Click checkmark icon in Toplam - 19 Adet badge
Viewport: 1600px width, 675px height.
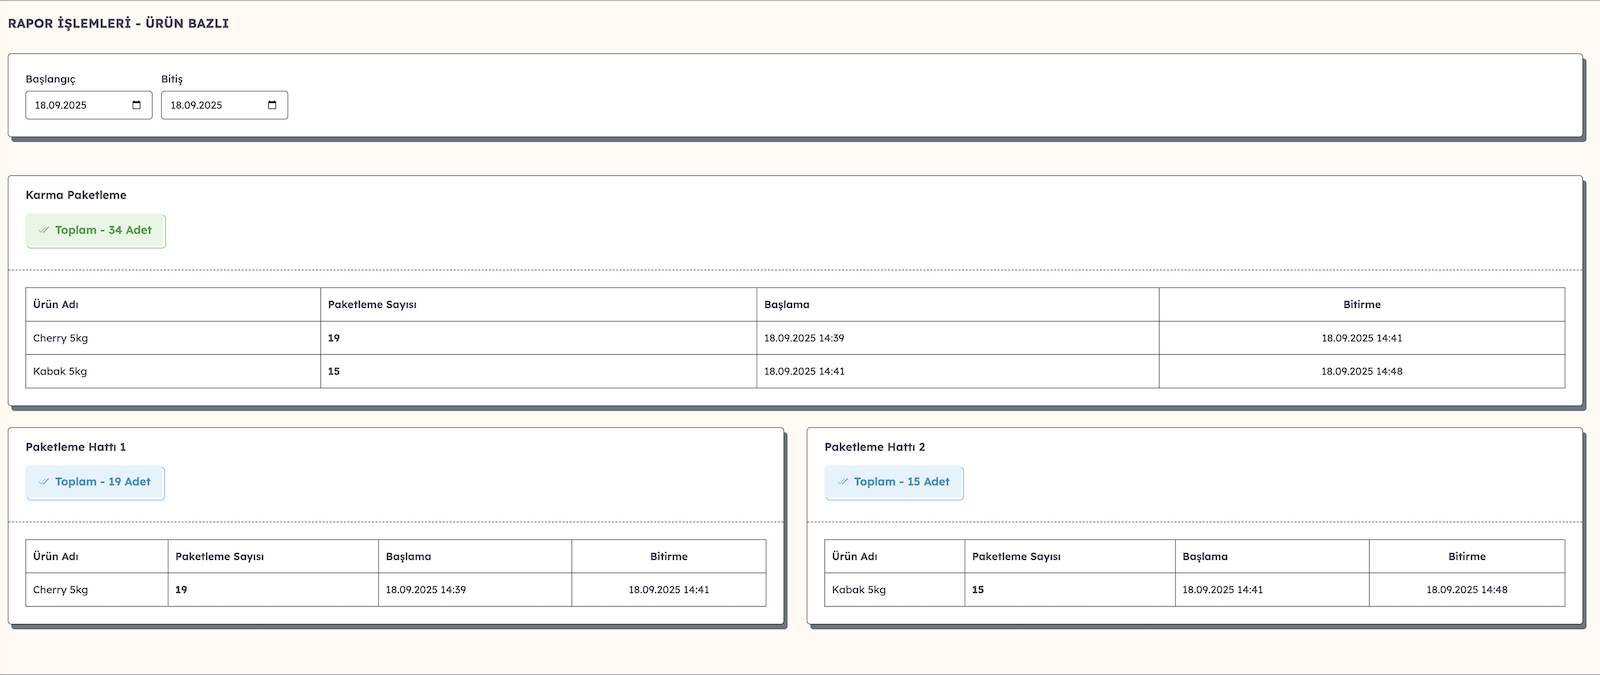(44, 482)
